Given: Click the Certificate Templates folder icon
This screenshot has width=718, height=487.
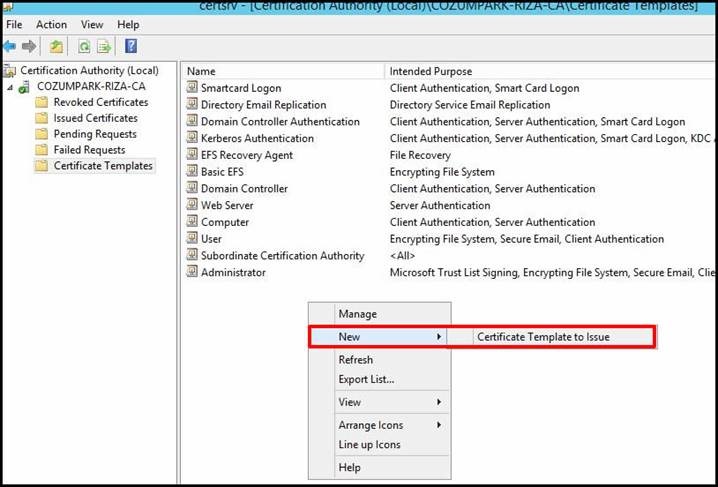Looking at the screenshot, I should [x=42, y=166].
